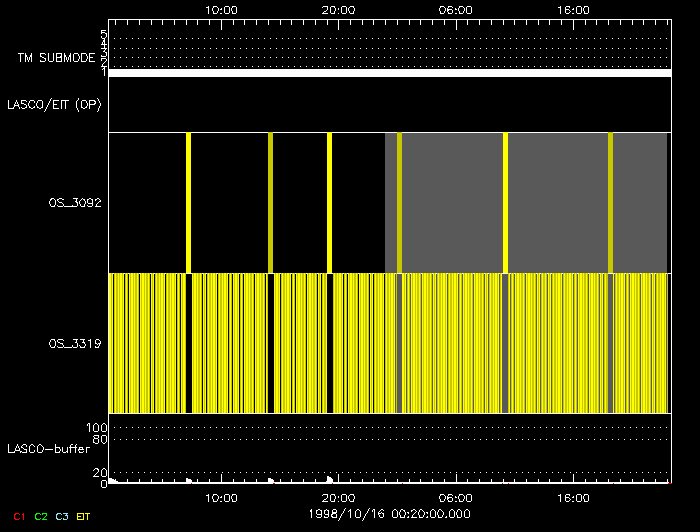Click the empty LASCO/EIT (DP) black row
700x532 pixels.
(389, 104)
